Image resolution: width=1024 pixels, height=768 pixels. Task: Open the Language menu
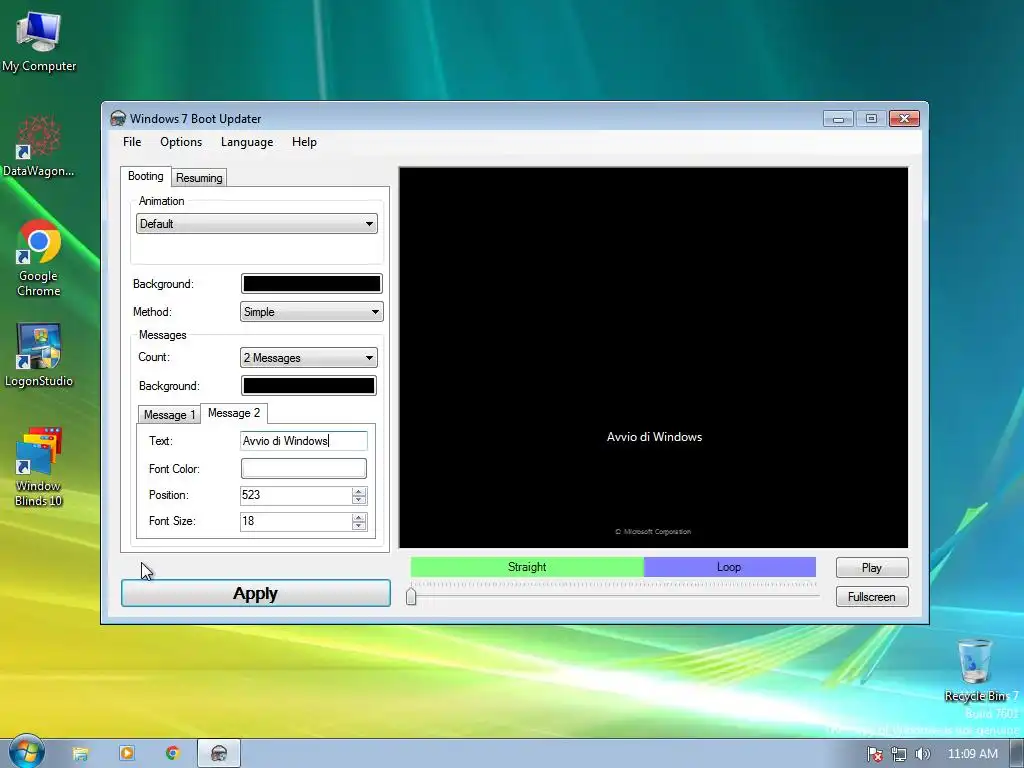pos(247,142)
